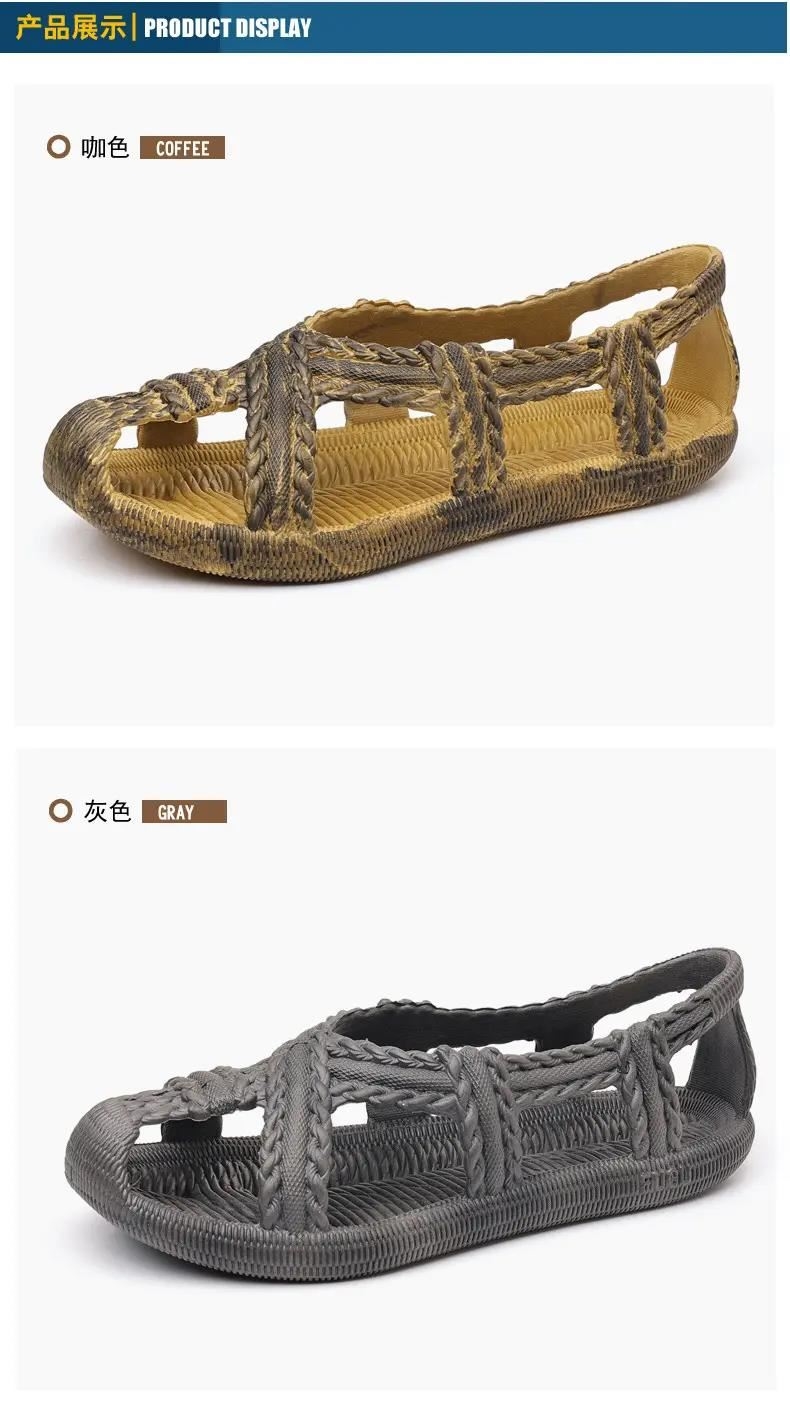The image size is (790, 1408).
Task: Click the brown ring bullet beside 灰色
Action: tap(61, 810)
